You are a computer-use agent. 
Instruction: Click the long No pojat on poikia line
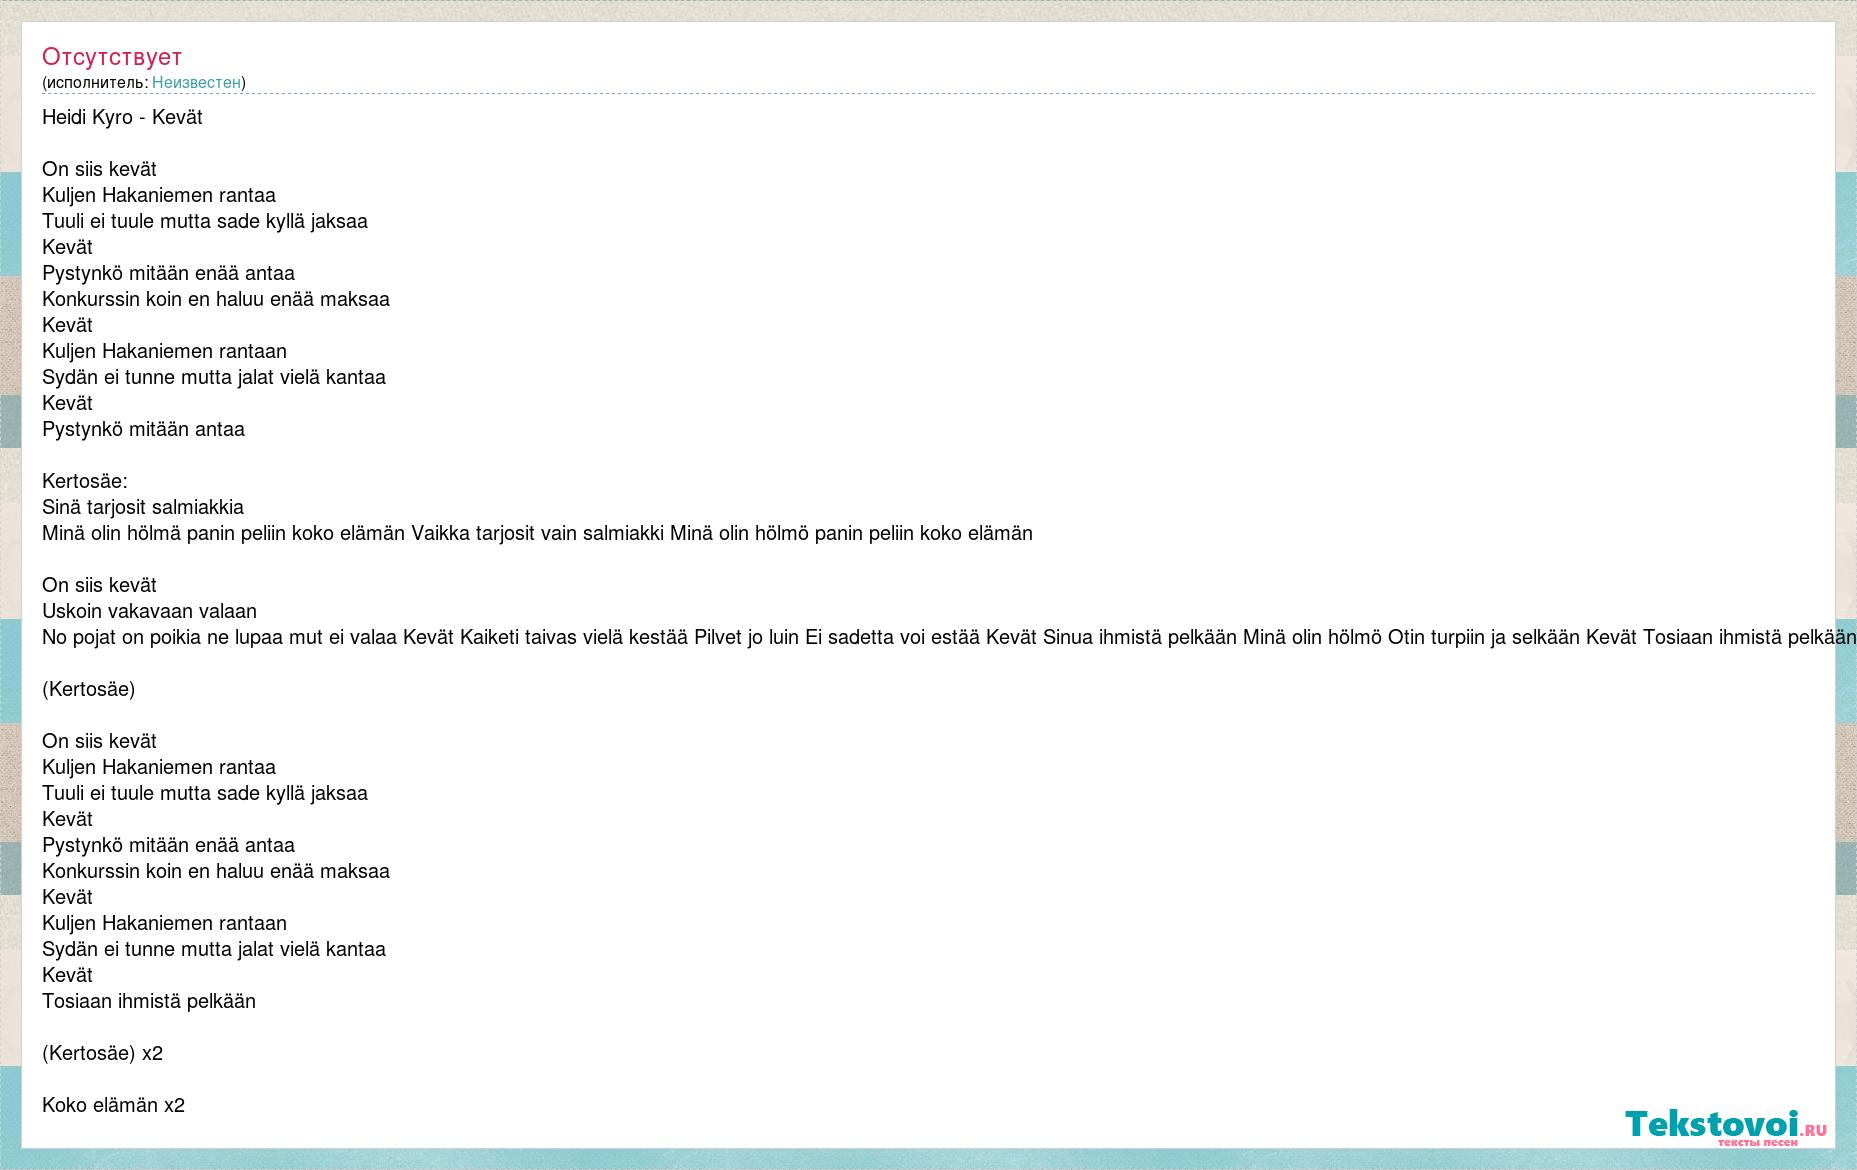pos(949,637)
